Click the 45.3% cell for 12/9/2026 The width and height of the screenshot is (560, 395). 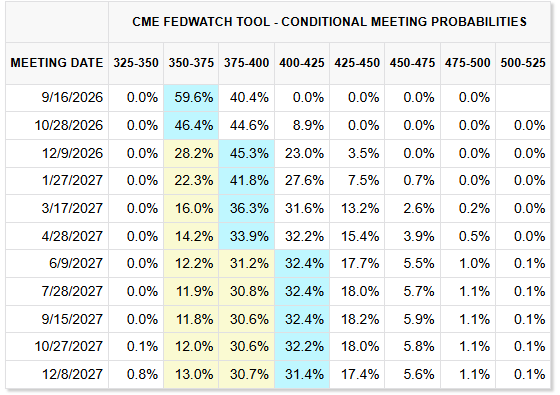[x=246, y=153]
